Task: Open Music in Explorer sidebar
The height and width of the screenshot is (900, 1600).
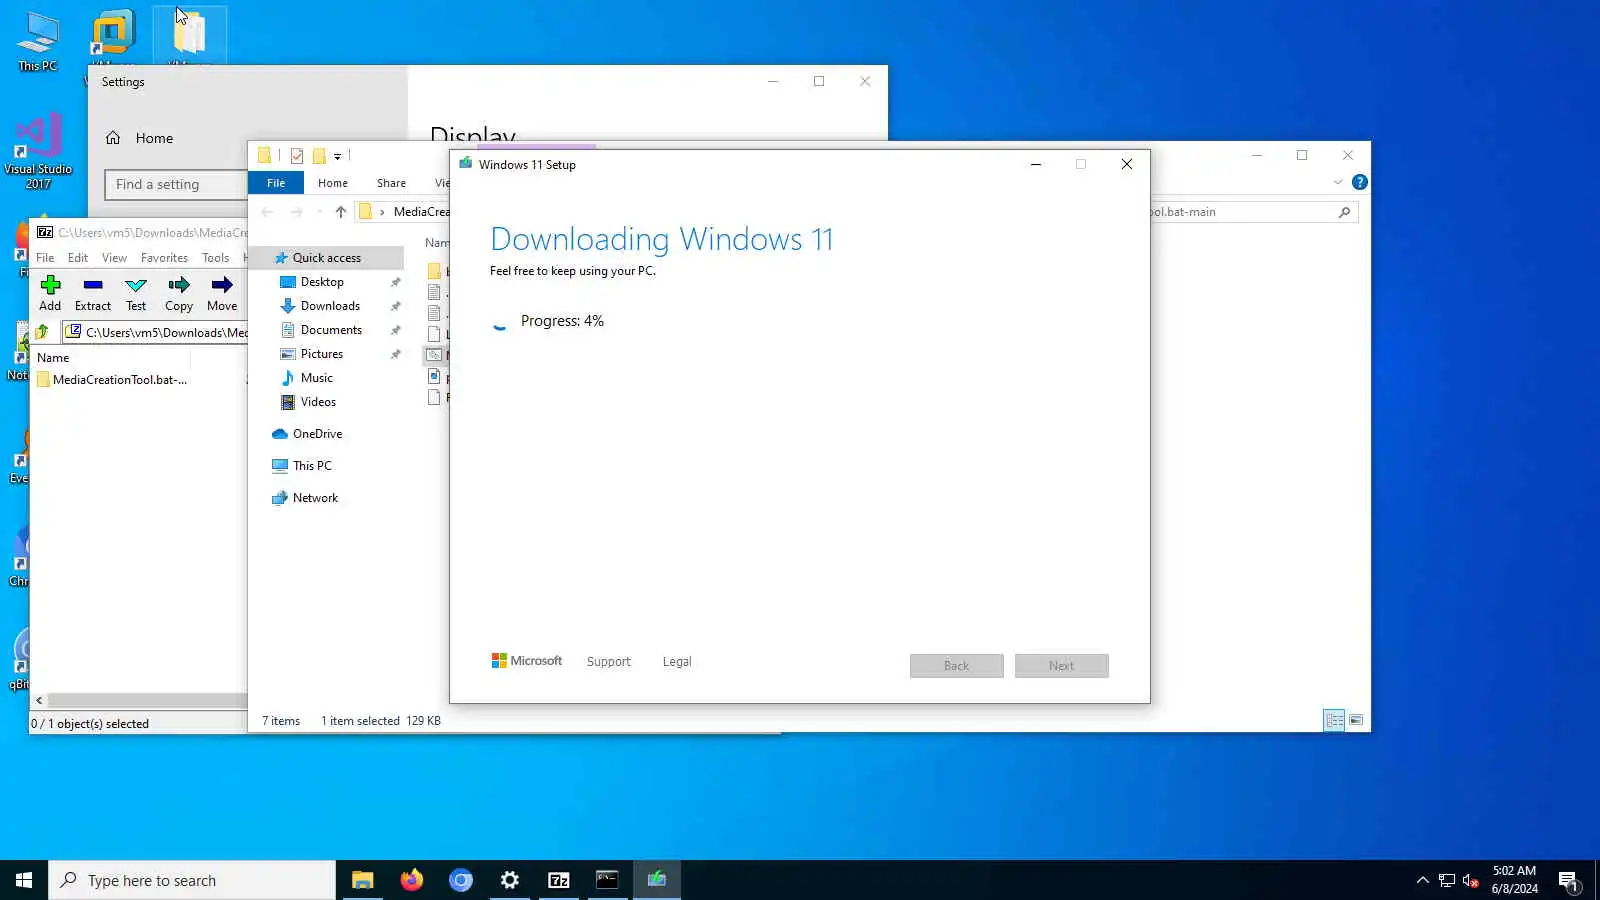Action: tap(317, 378)
